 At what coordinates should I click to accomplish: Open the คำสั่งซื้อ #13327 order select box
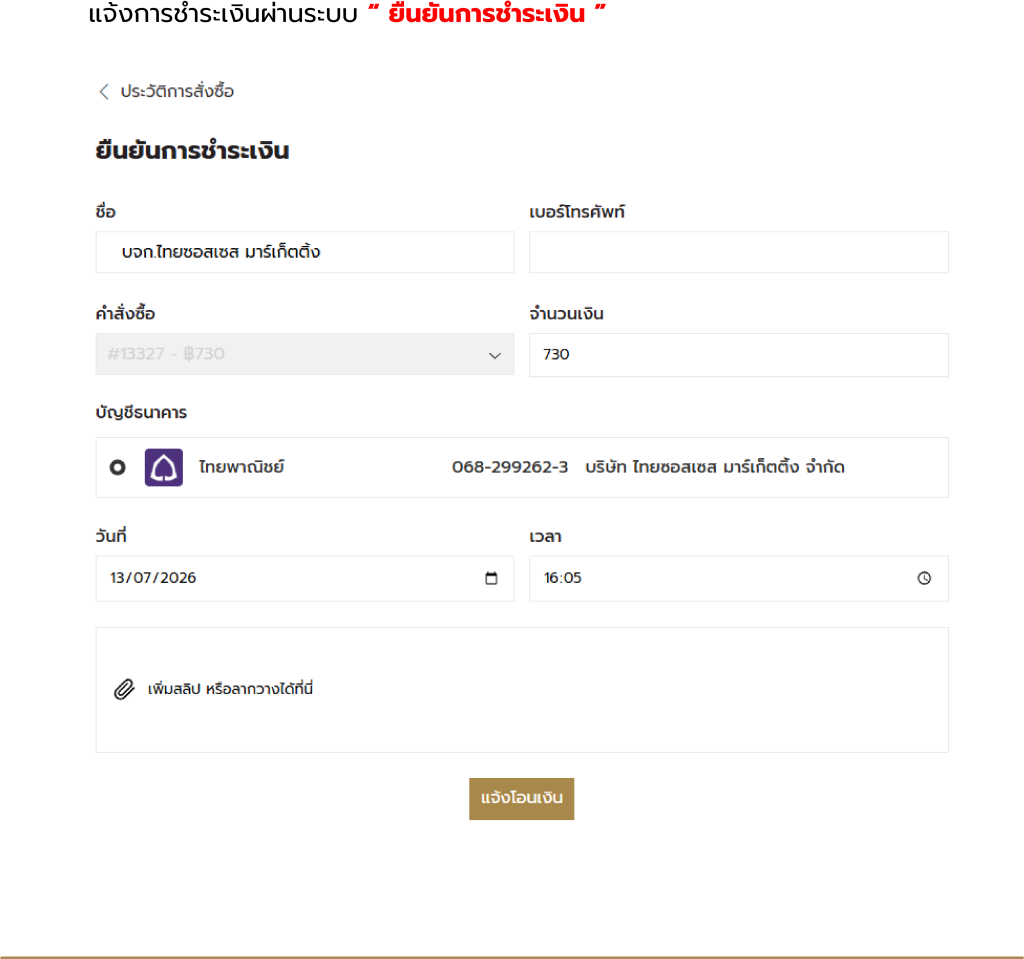[305, 354]
